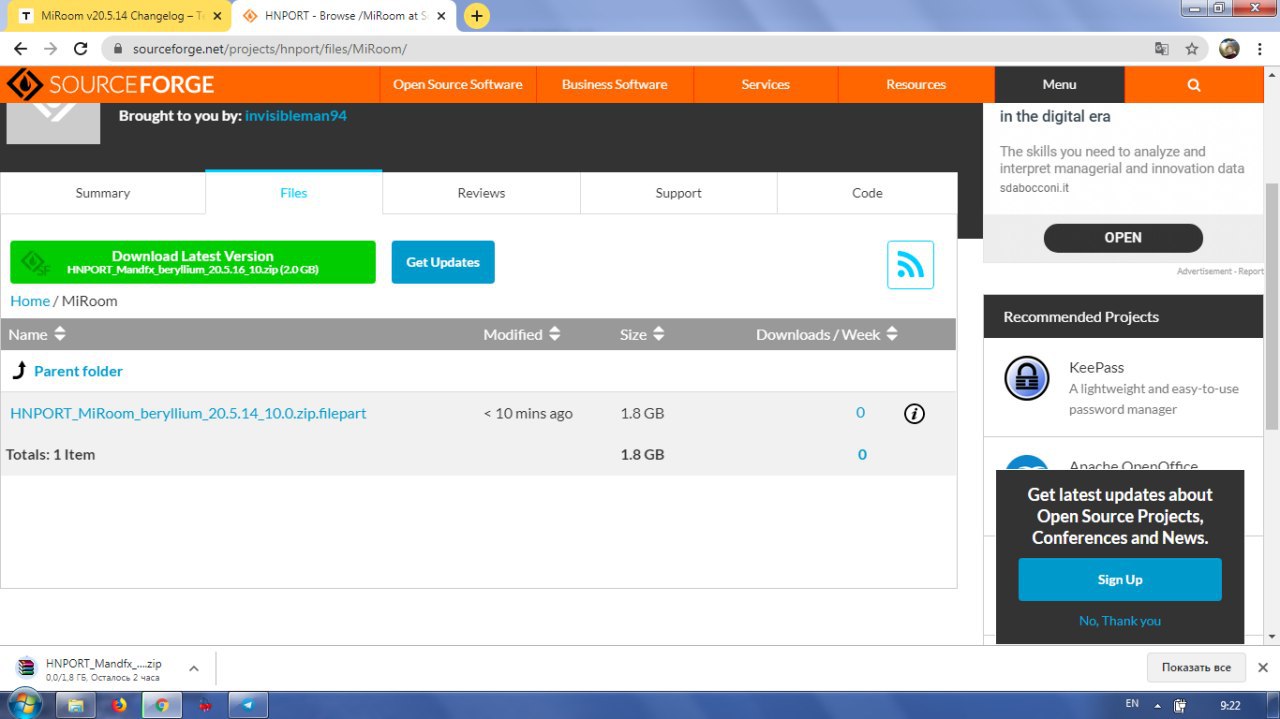Open Firefox from the taskbar
This screenshot has width=1280, height=719.
(120, 705)
